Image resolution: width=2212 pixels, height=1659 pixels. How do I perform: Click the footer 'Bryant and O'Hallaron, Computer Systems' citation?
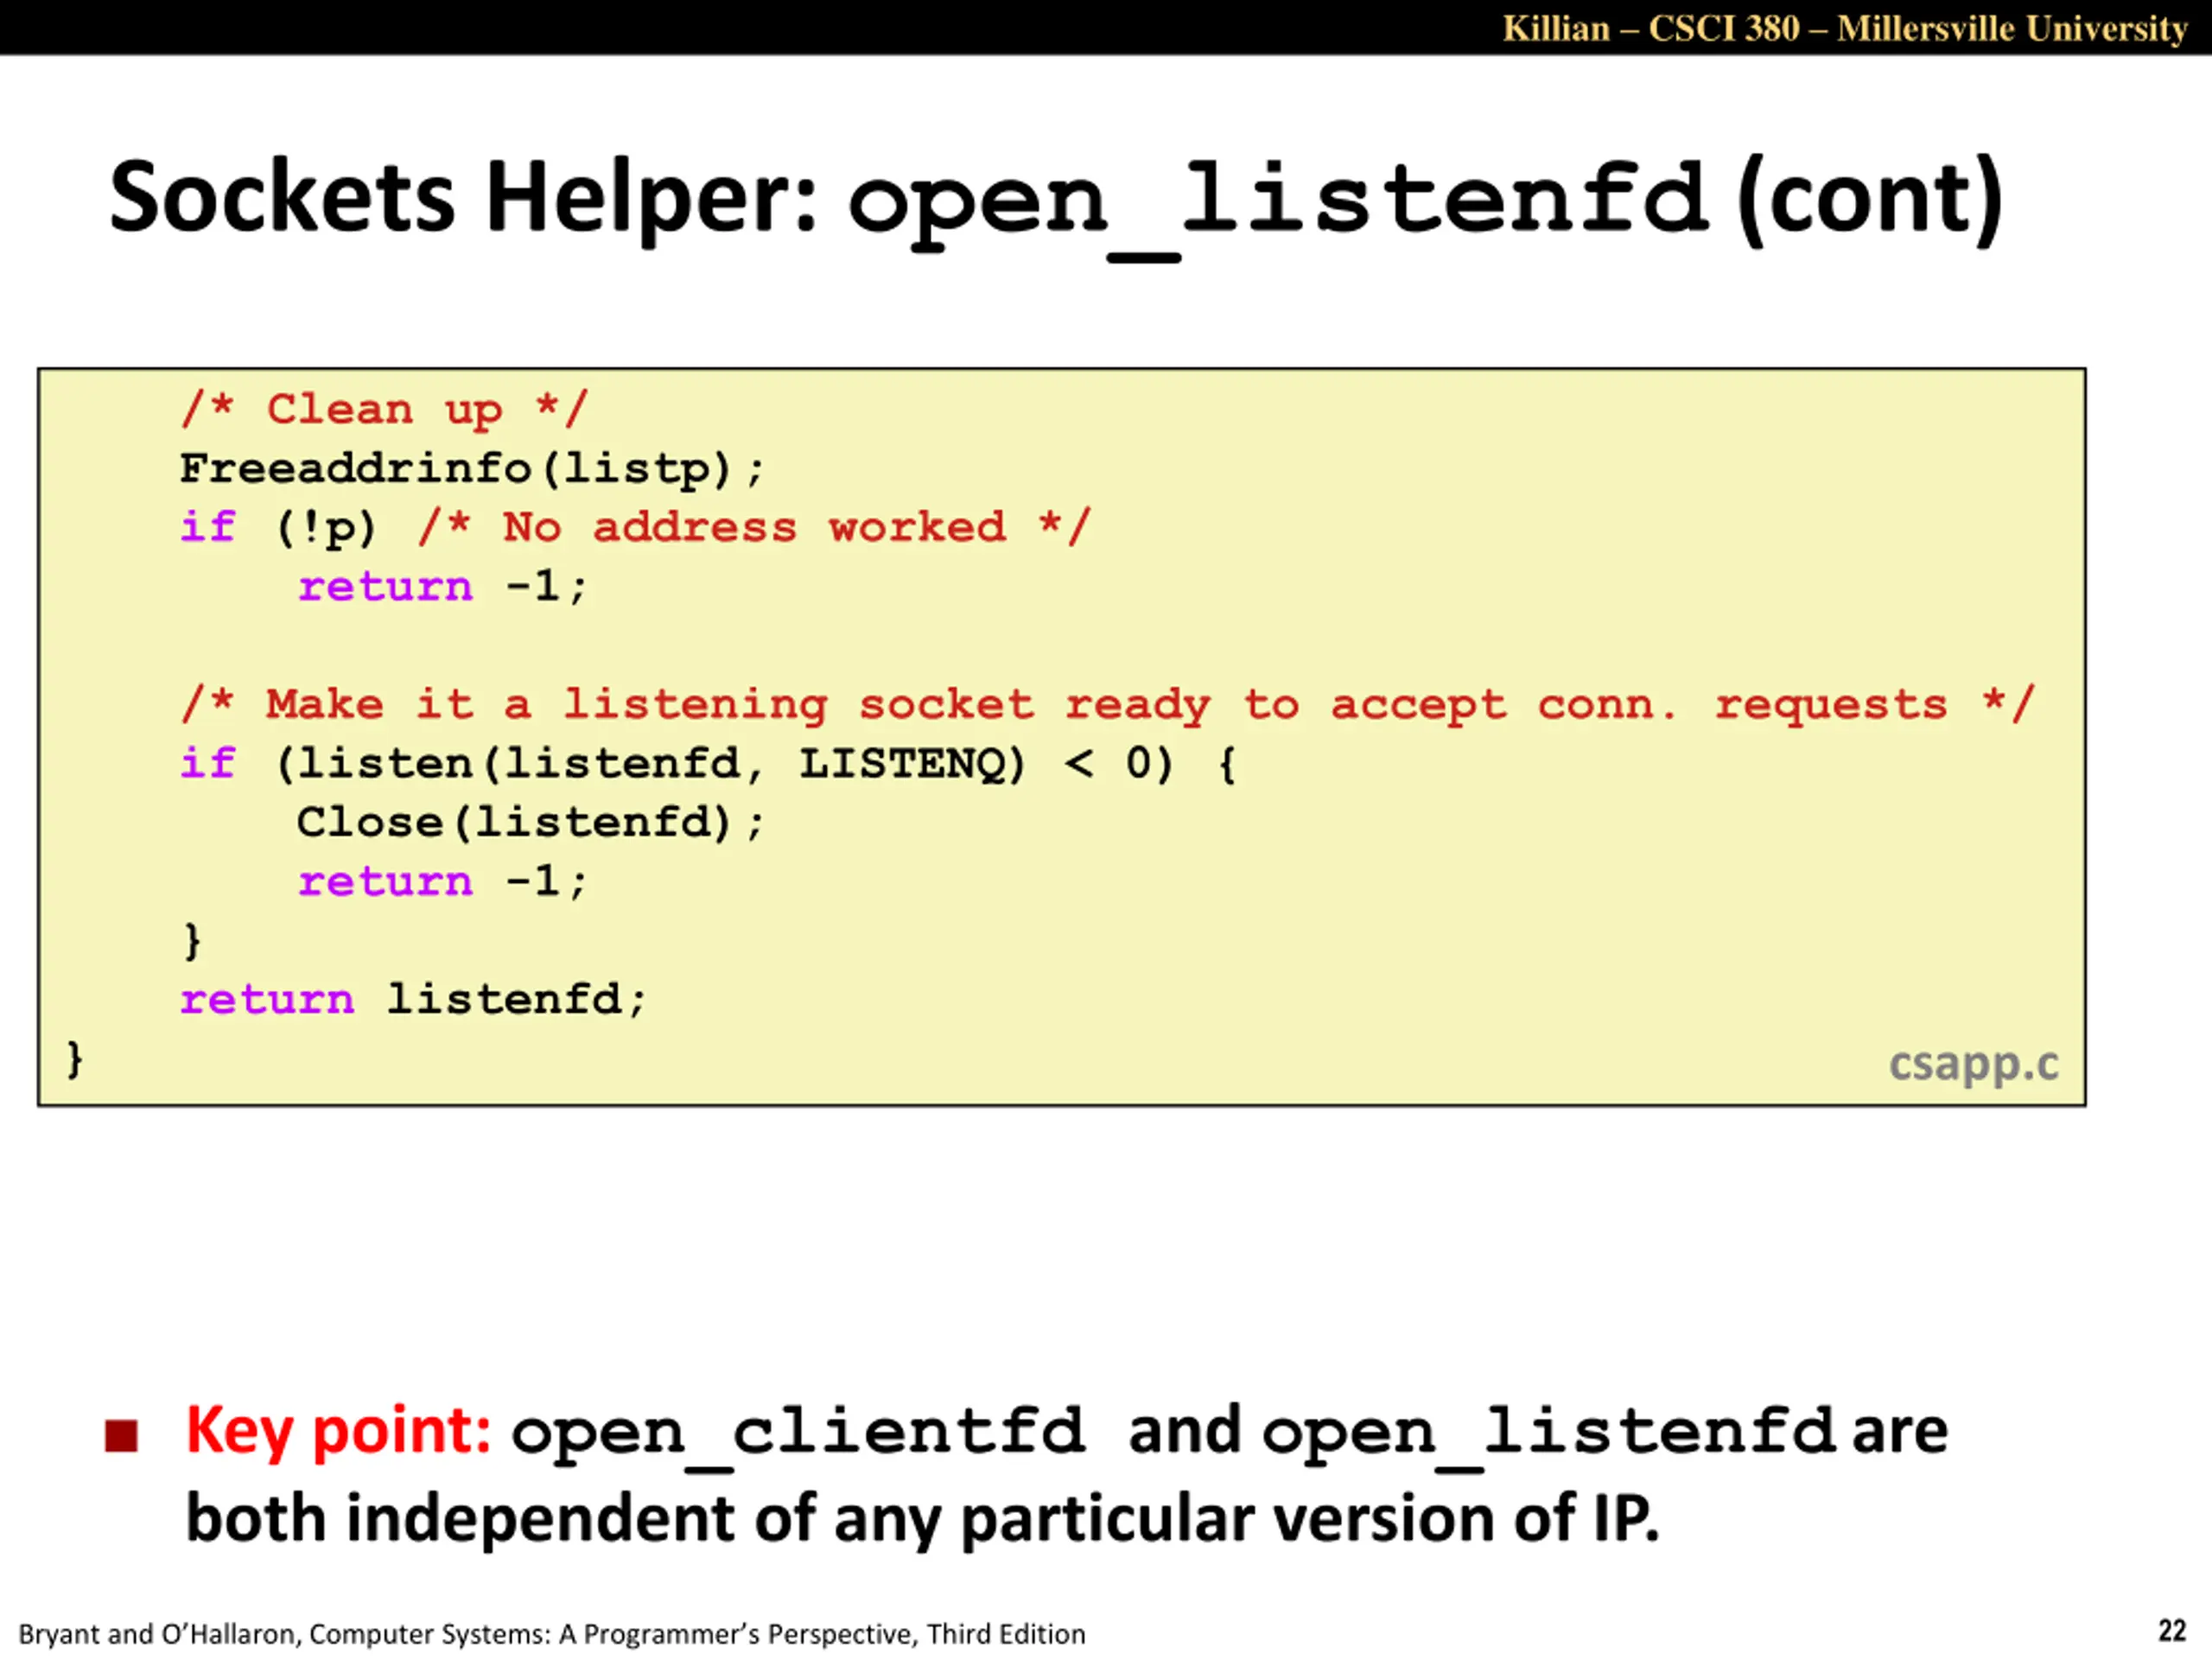click(552, 1634)
